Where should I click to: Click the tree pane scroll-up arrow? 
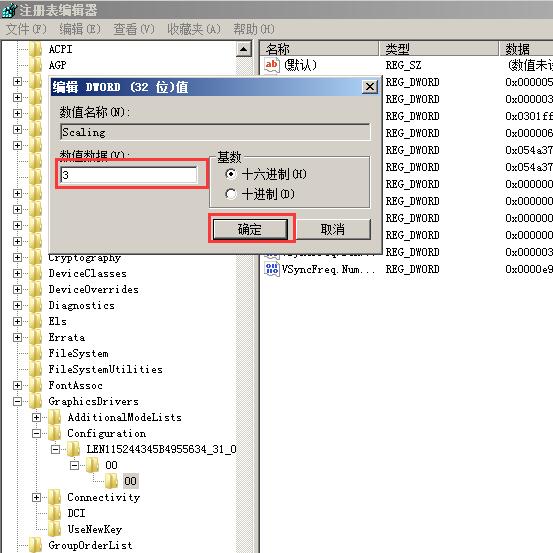244,49
